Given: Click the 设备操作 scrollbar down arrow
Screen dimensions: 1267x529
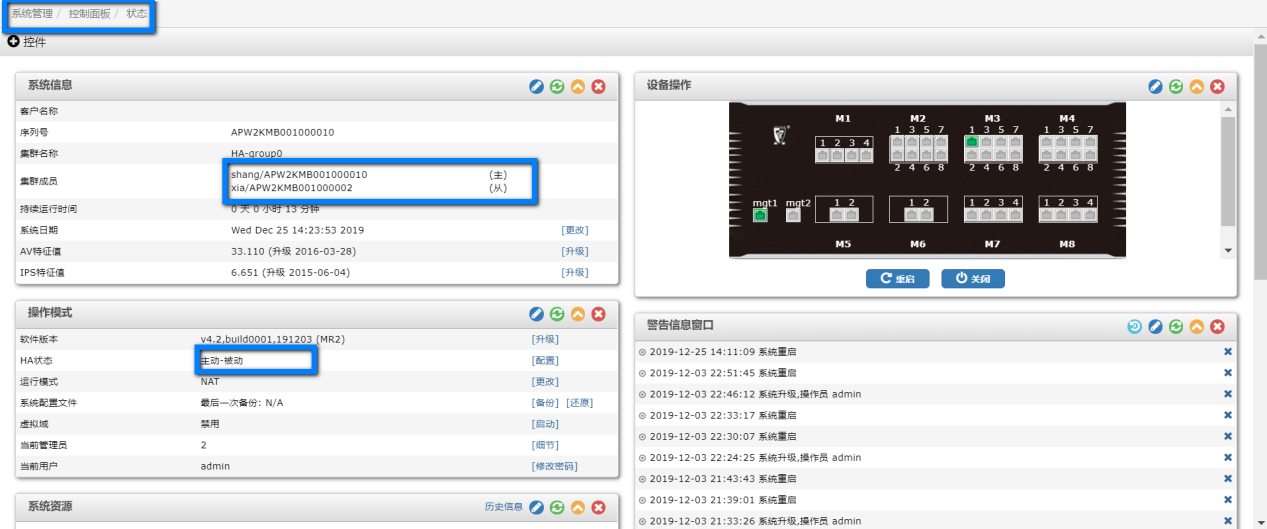Looking at the screenshot, I should (x=1228, y=250).
